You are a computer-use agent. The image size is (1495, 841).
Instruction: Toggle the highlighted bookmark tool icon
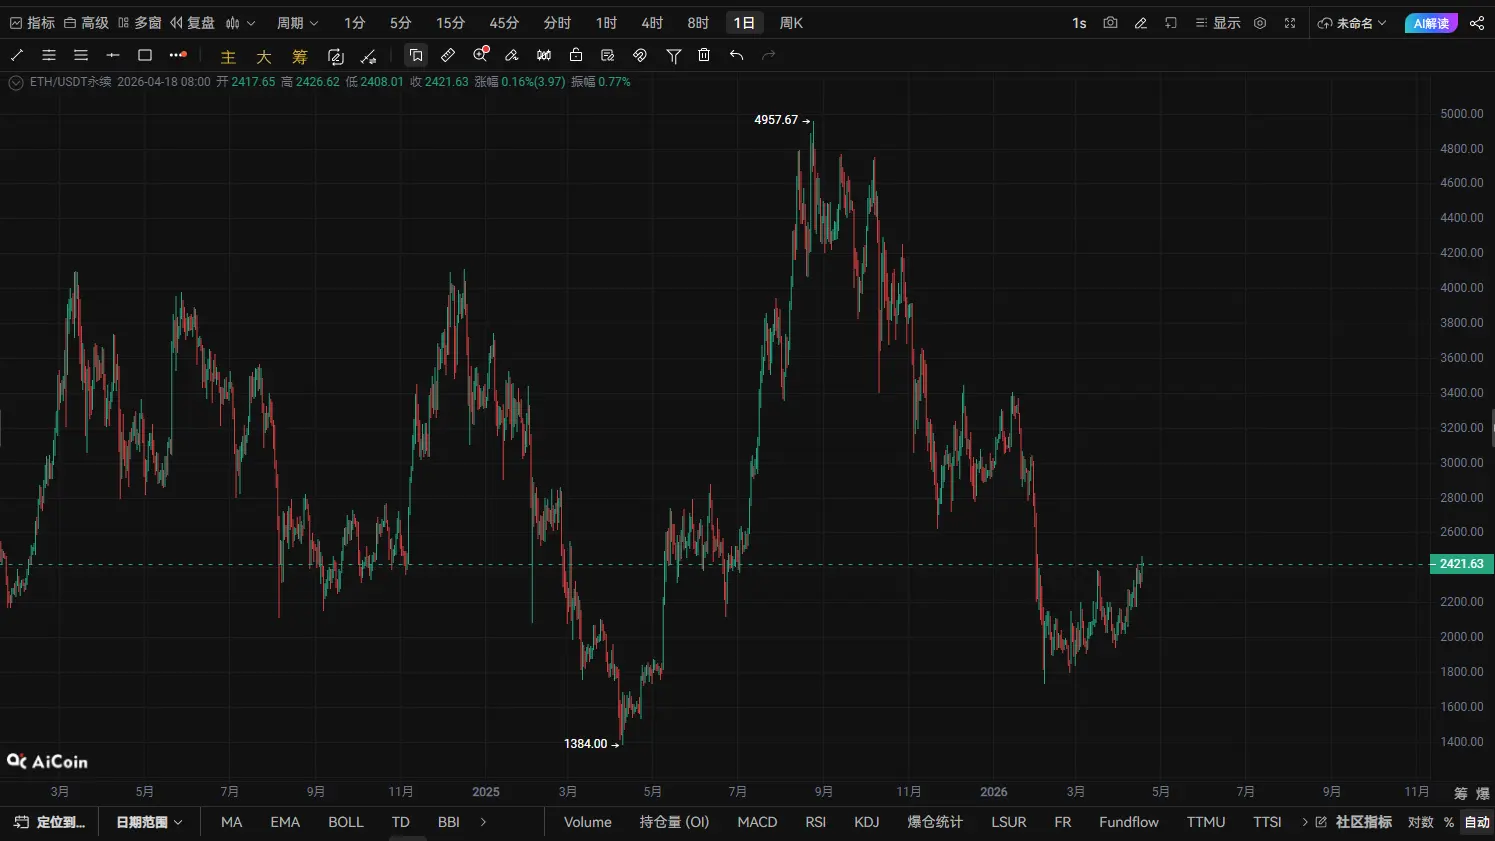[x=416, y=55]
